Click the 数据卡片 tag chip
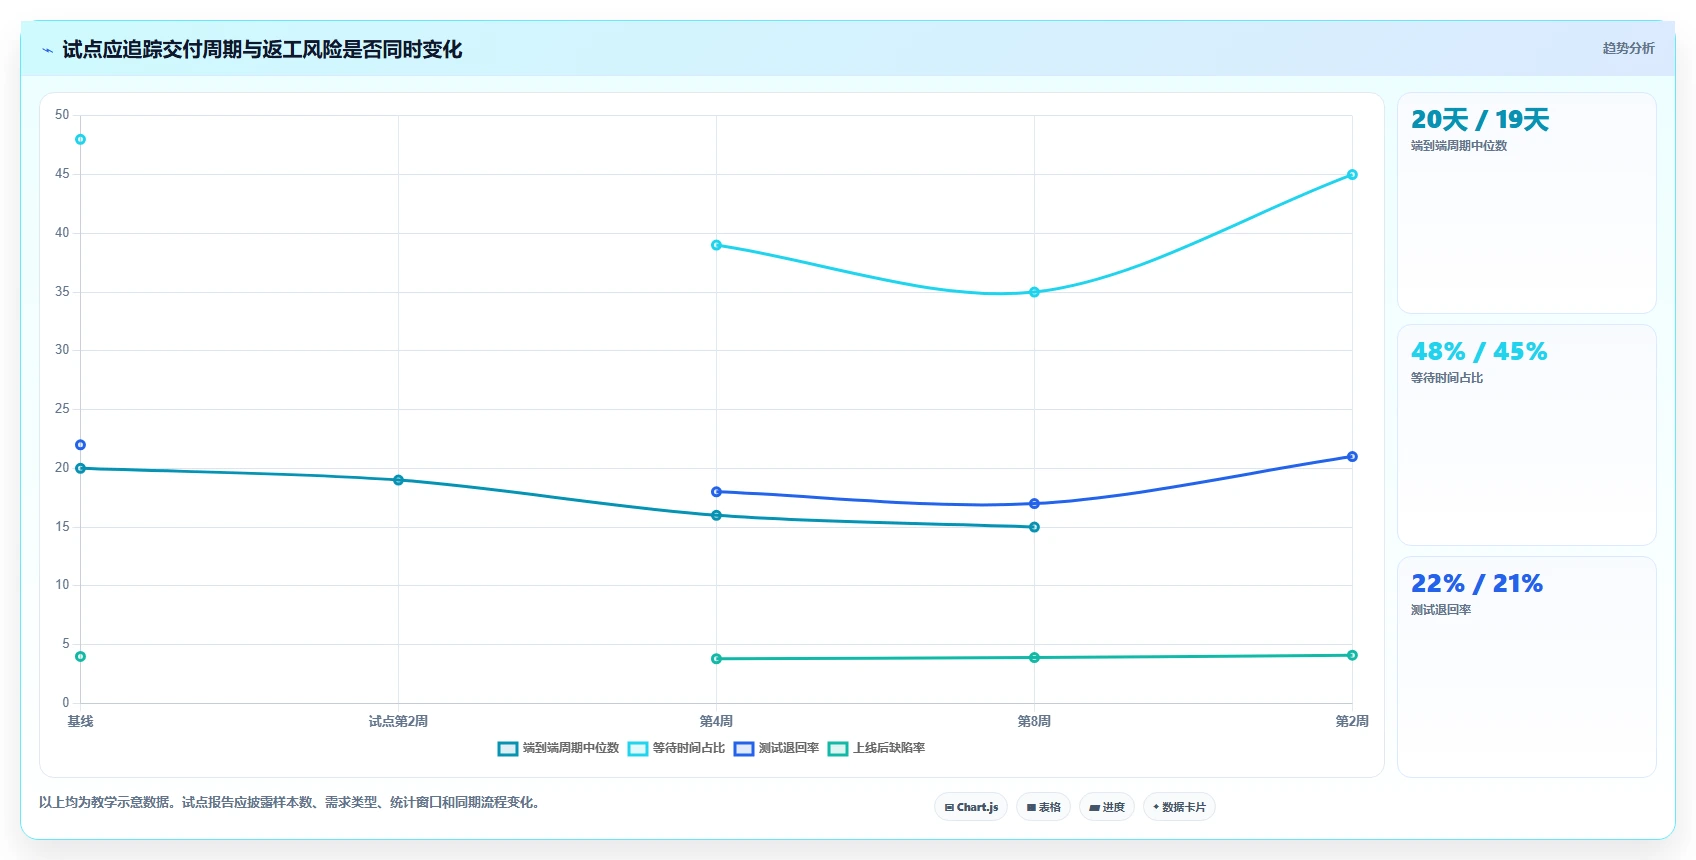1696x860 pixels. tap(1179, 807)
